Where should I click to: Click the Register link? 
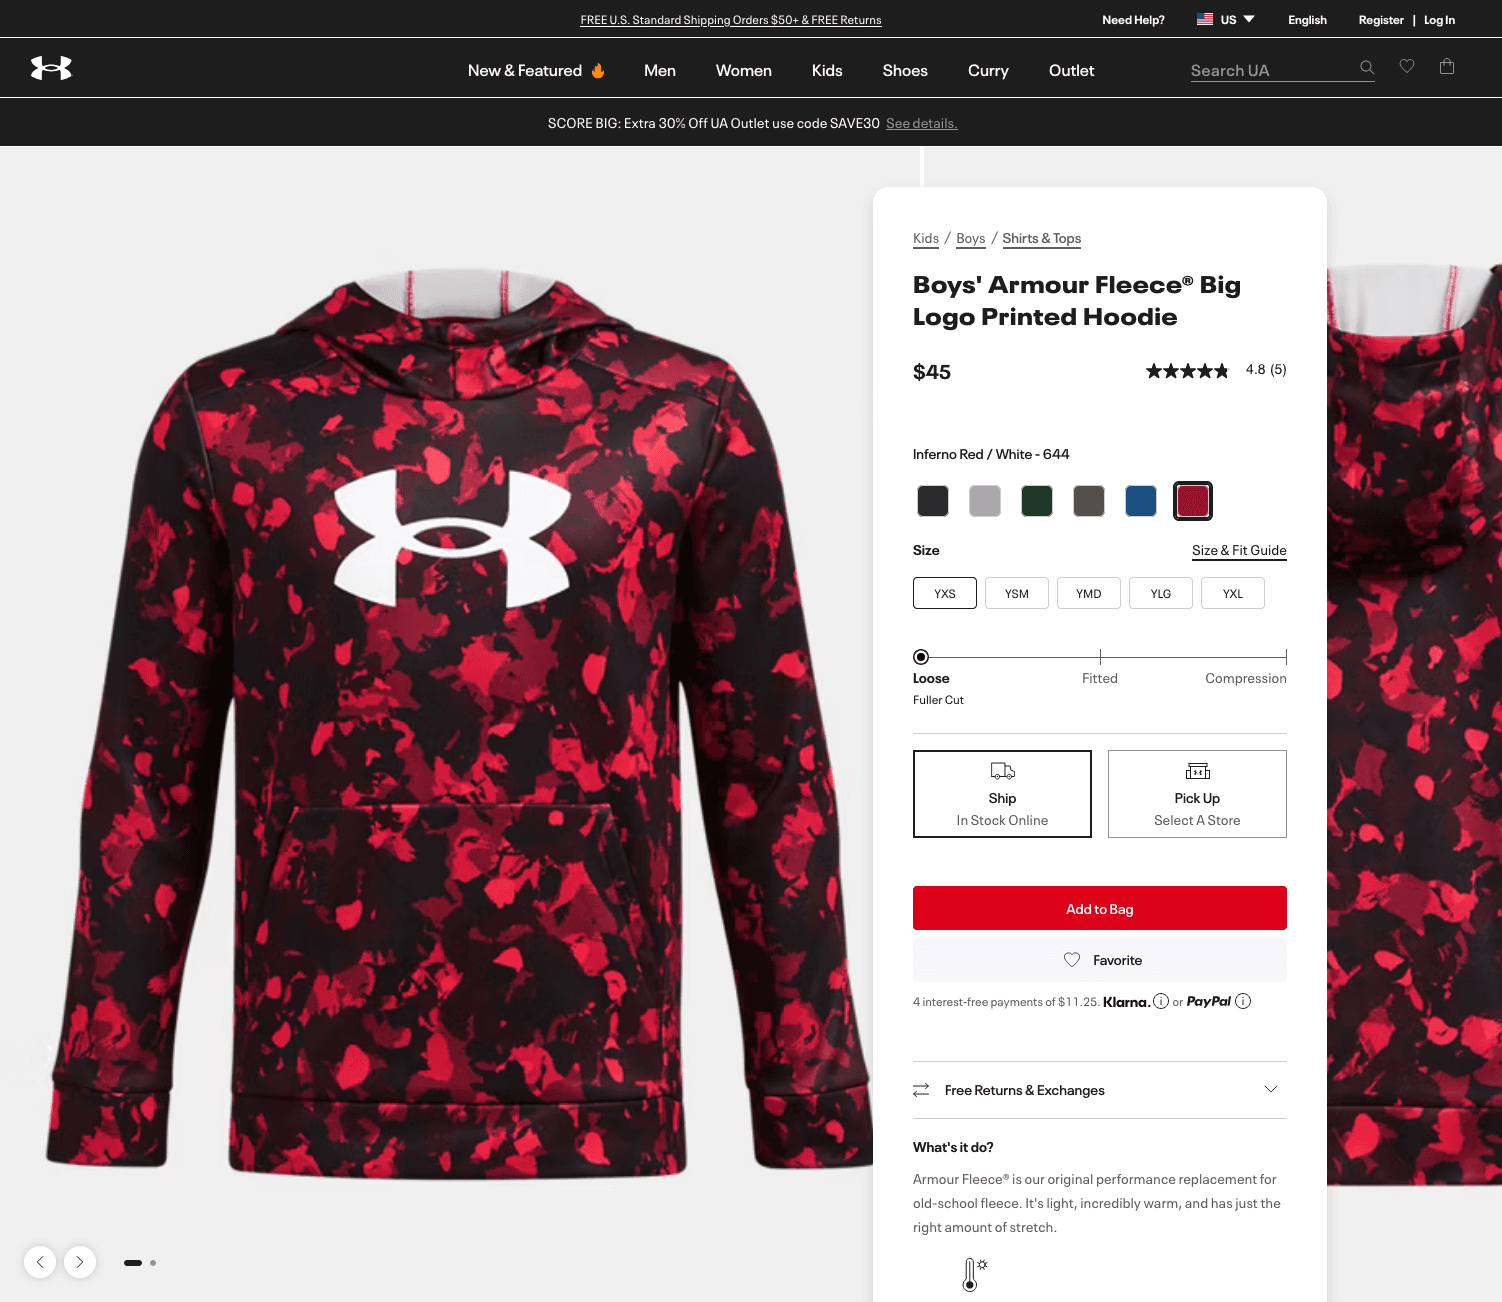[x=1381, y=20]
